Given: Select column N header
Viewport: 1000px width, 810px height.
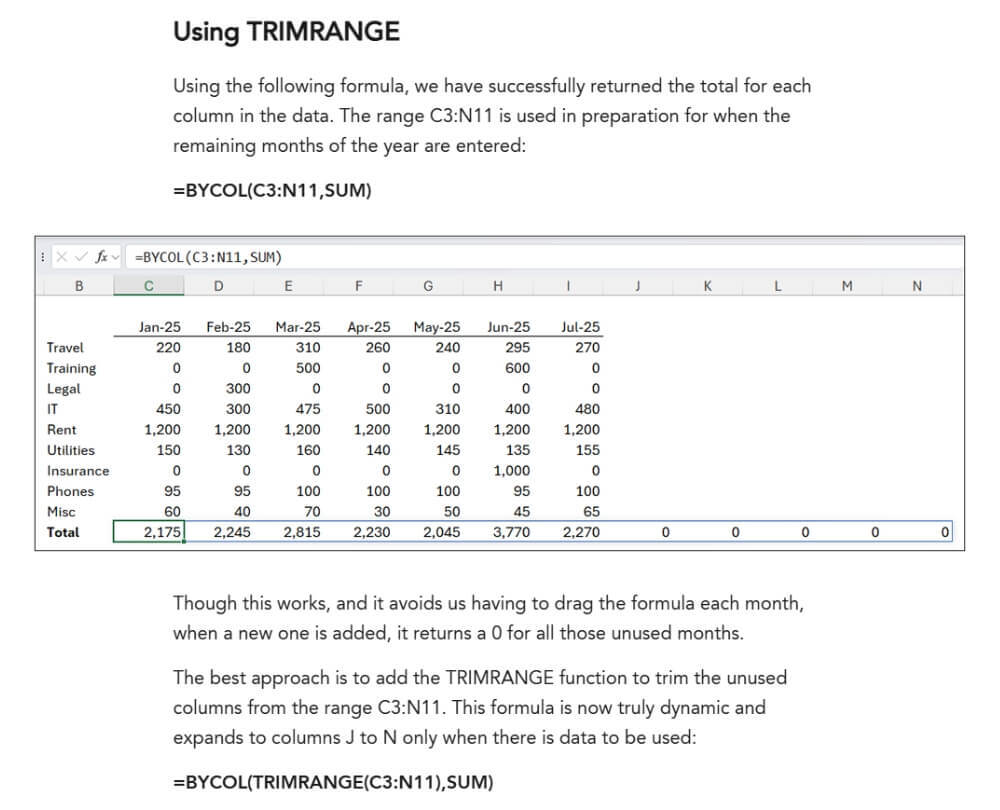Looking at the screenshot, I should pyautogui.click(x=917, y=286).
